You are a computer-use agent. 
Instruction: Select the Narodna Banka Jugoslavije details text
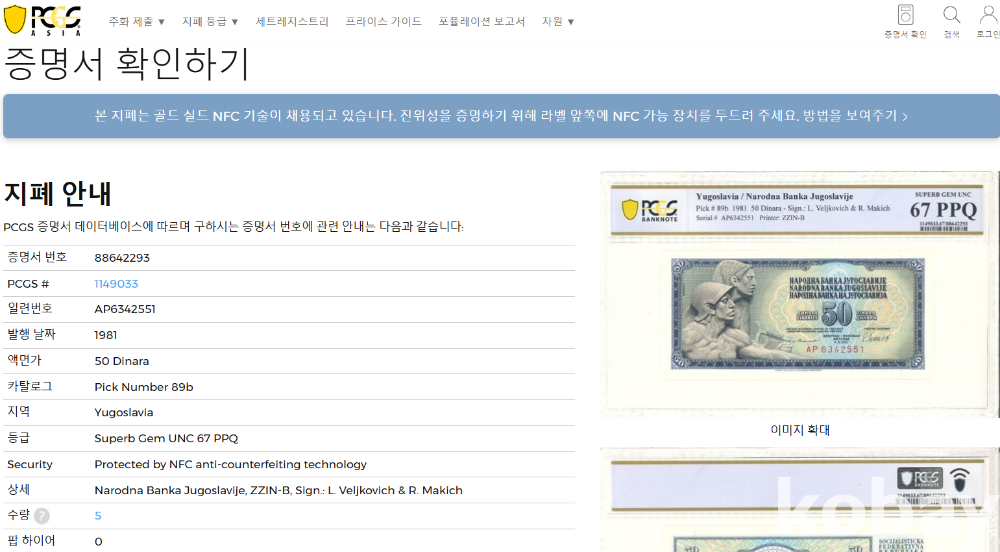(278, 490)
